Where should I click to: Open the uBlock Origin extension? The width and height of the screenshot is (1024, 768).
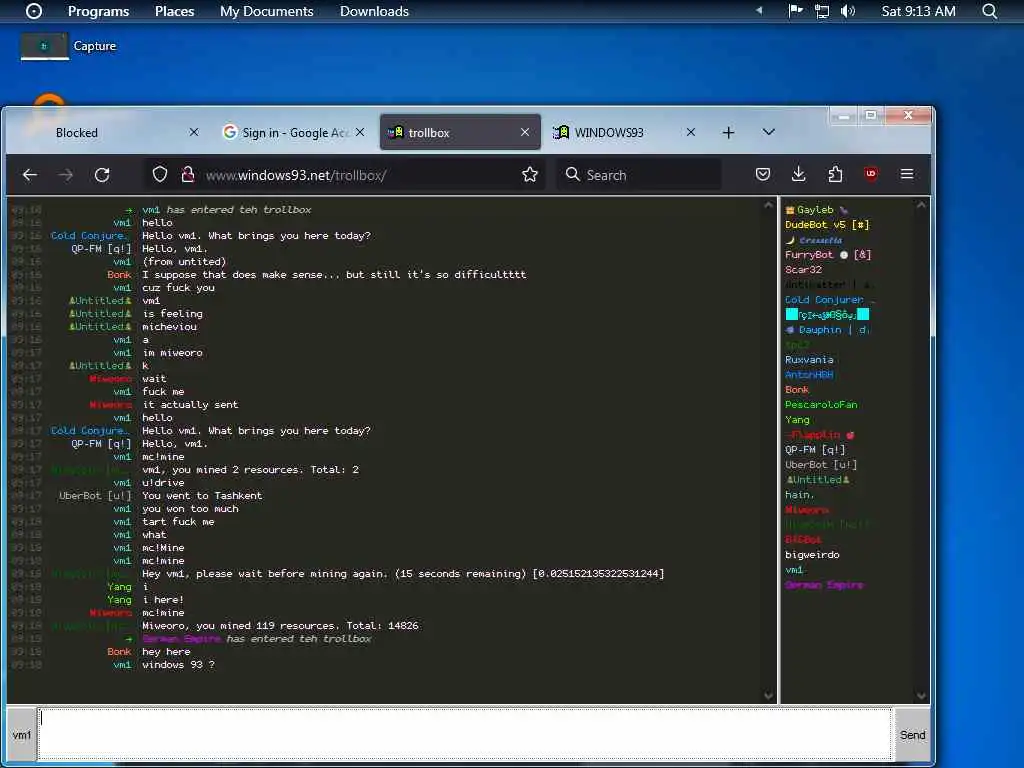tap(871, 174)
